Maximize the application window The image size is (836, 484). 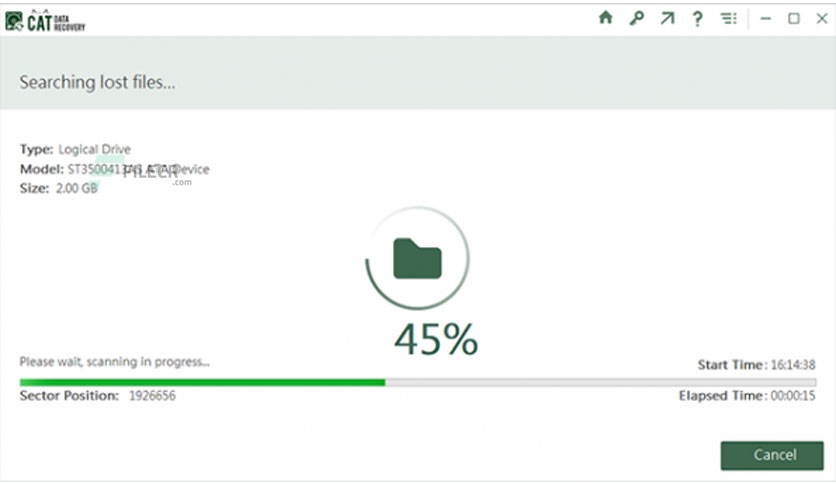(x=794, y=19)
